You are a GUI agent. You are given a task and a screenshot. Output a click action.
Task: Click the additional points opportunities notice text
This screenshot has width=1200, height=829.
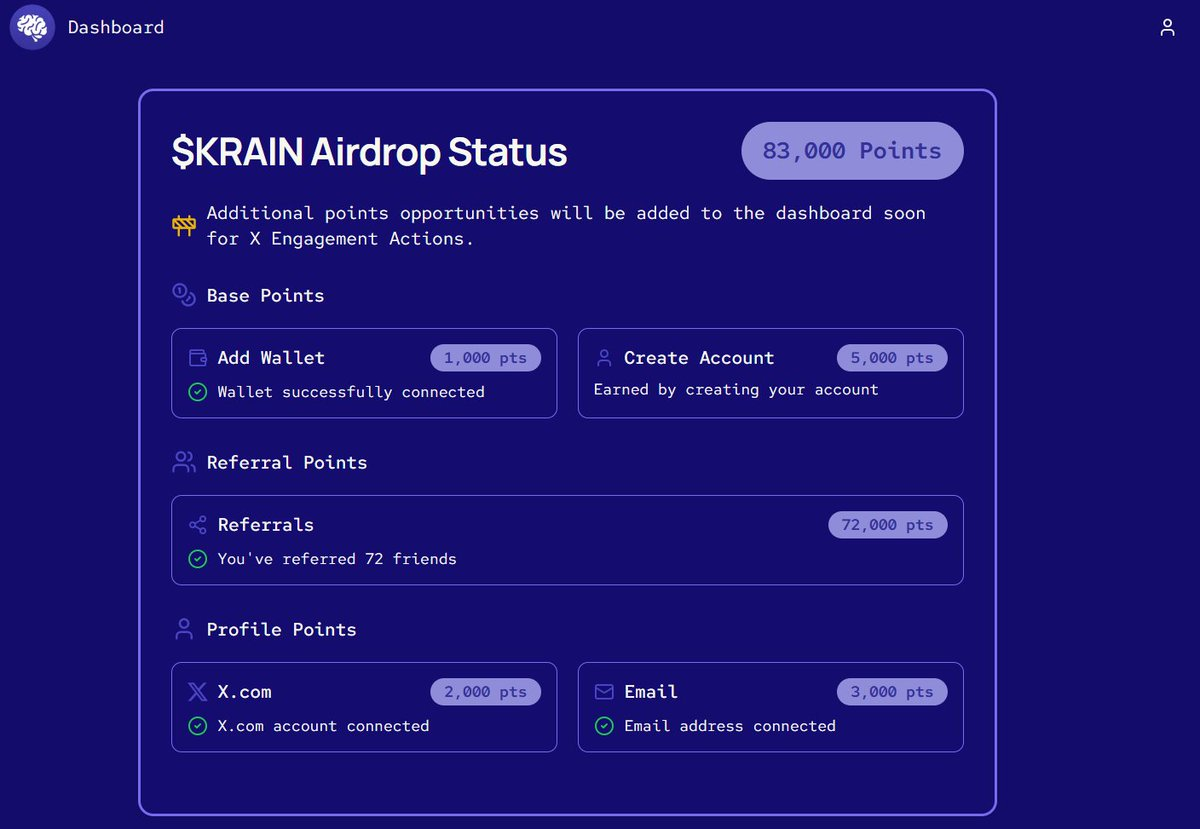566,226
